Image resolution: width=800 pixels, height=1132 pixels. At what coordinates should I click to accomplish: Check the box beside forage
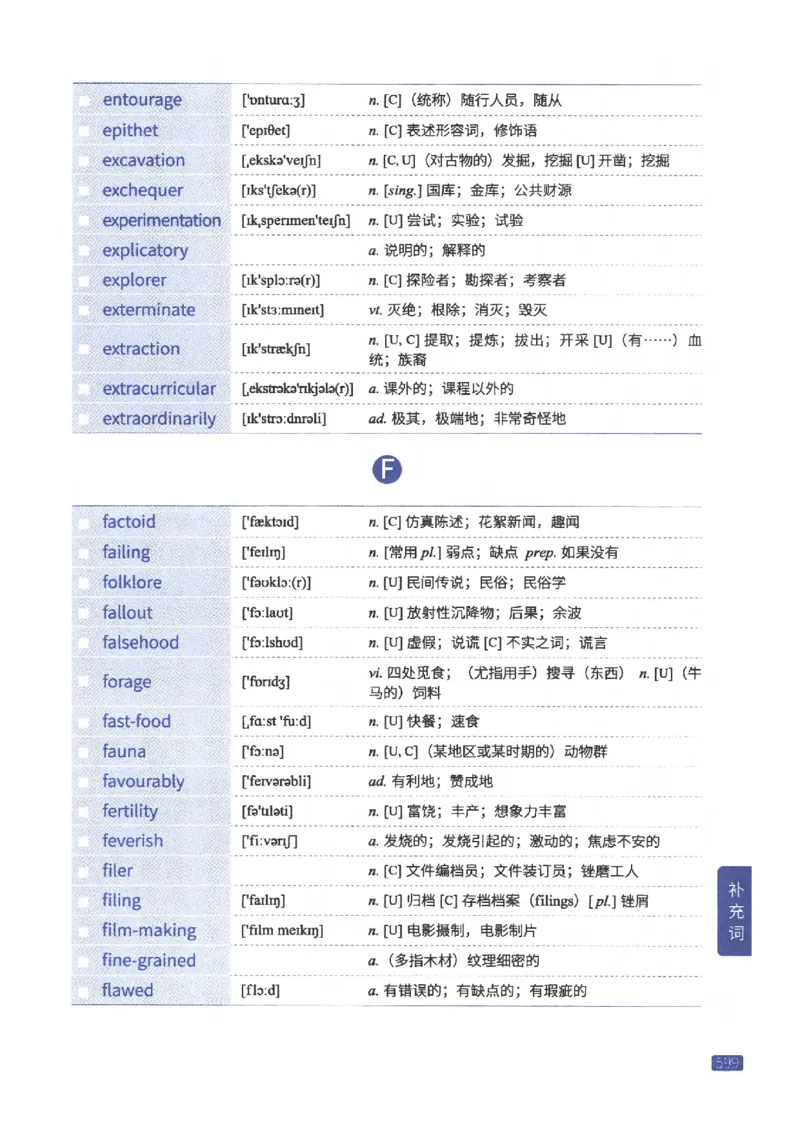[84, 681]
